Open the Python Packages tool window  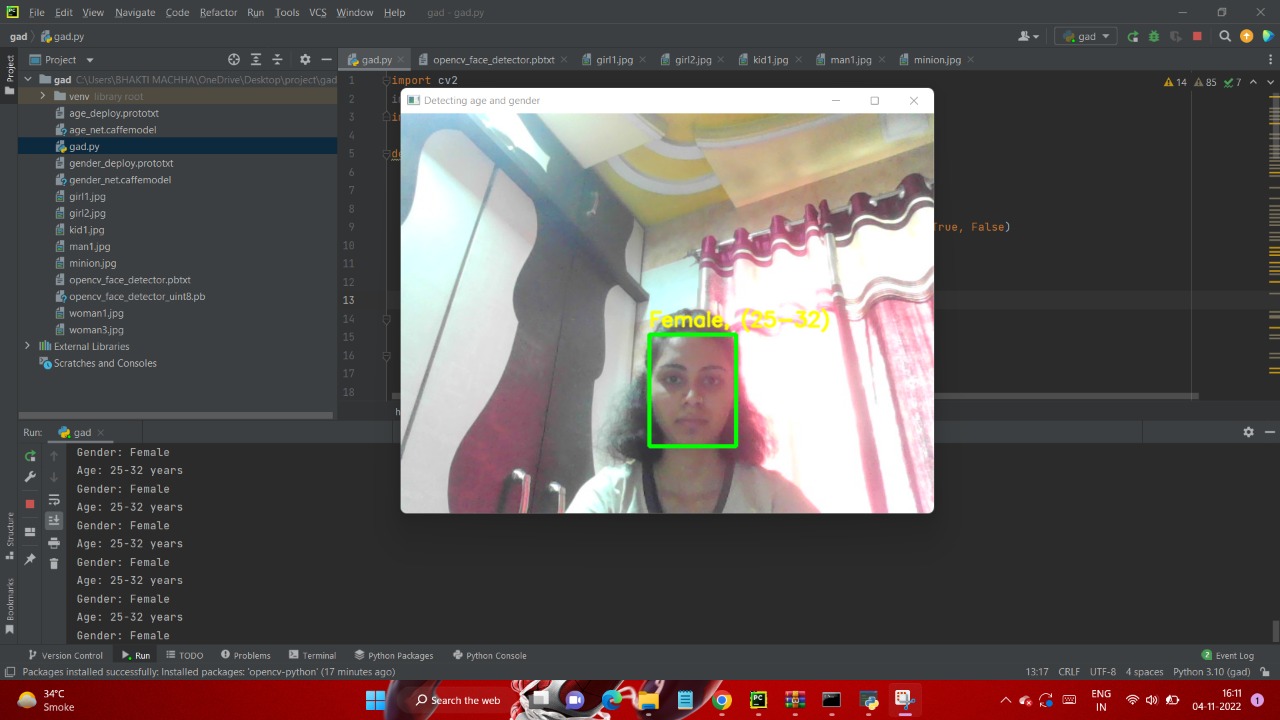(395, 655)
